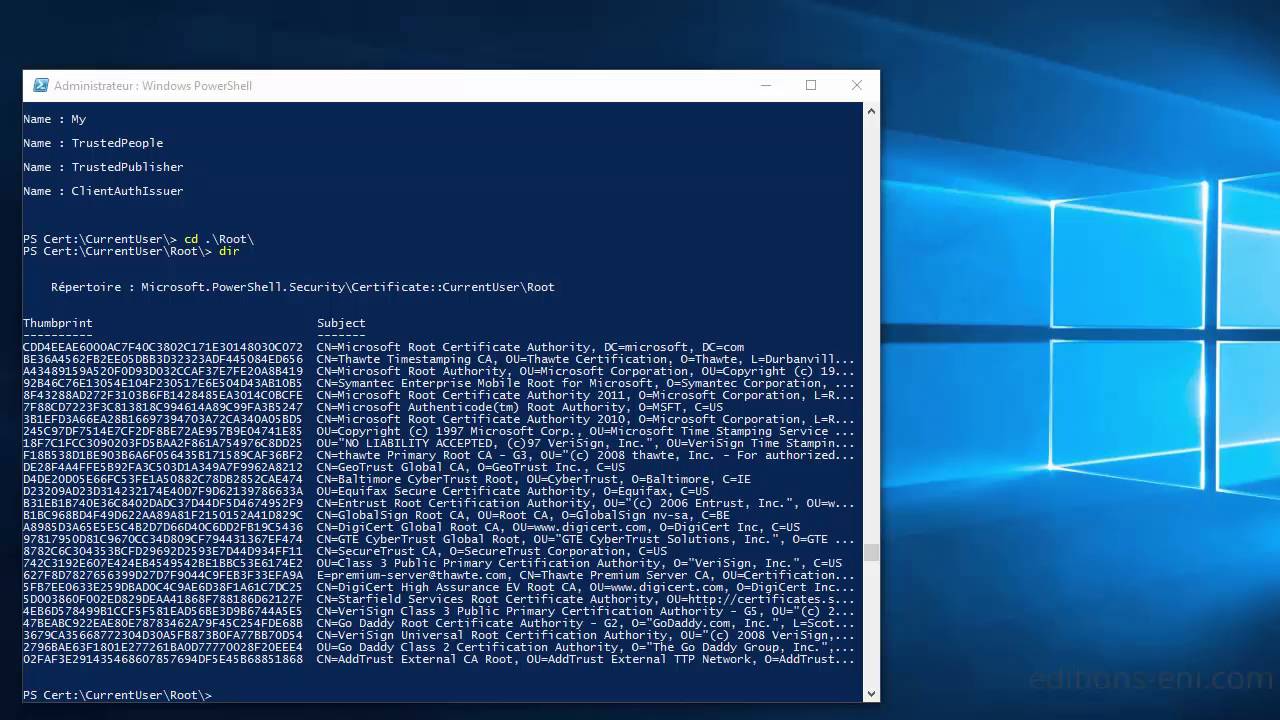Click the 'Thumbprint' column header
The height and width of the screenshot is (720, 1280).
pos(58,323)
